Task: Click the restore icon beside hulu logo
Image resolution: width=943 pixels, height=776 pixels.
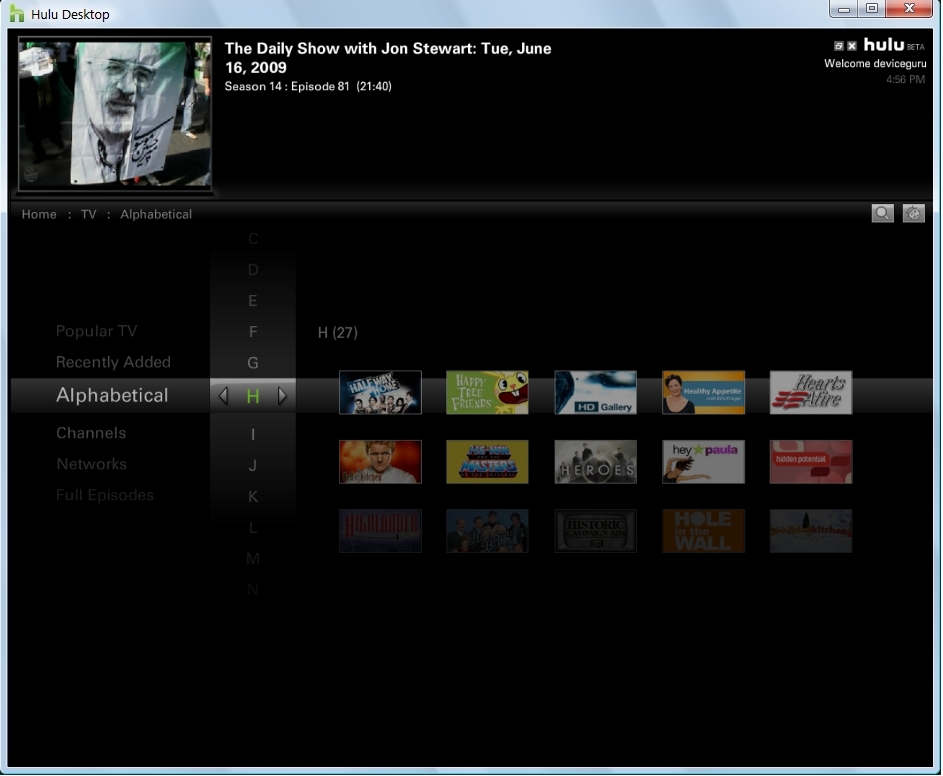Action: [839, 46]
